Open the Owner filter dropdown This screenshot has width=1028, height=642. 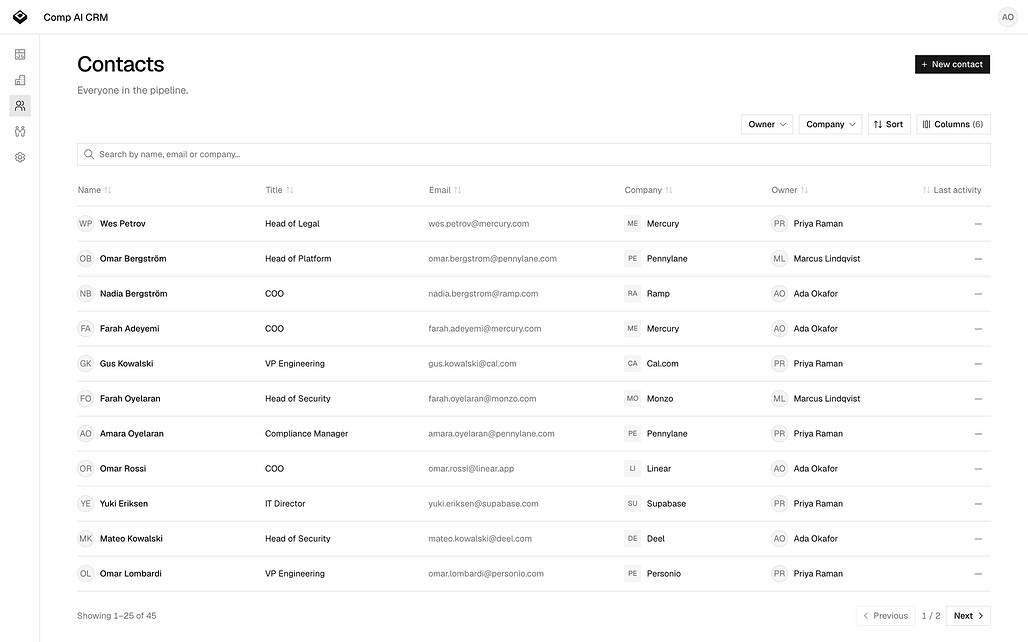pyautogui.click(x=766, y=124)
